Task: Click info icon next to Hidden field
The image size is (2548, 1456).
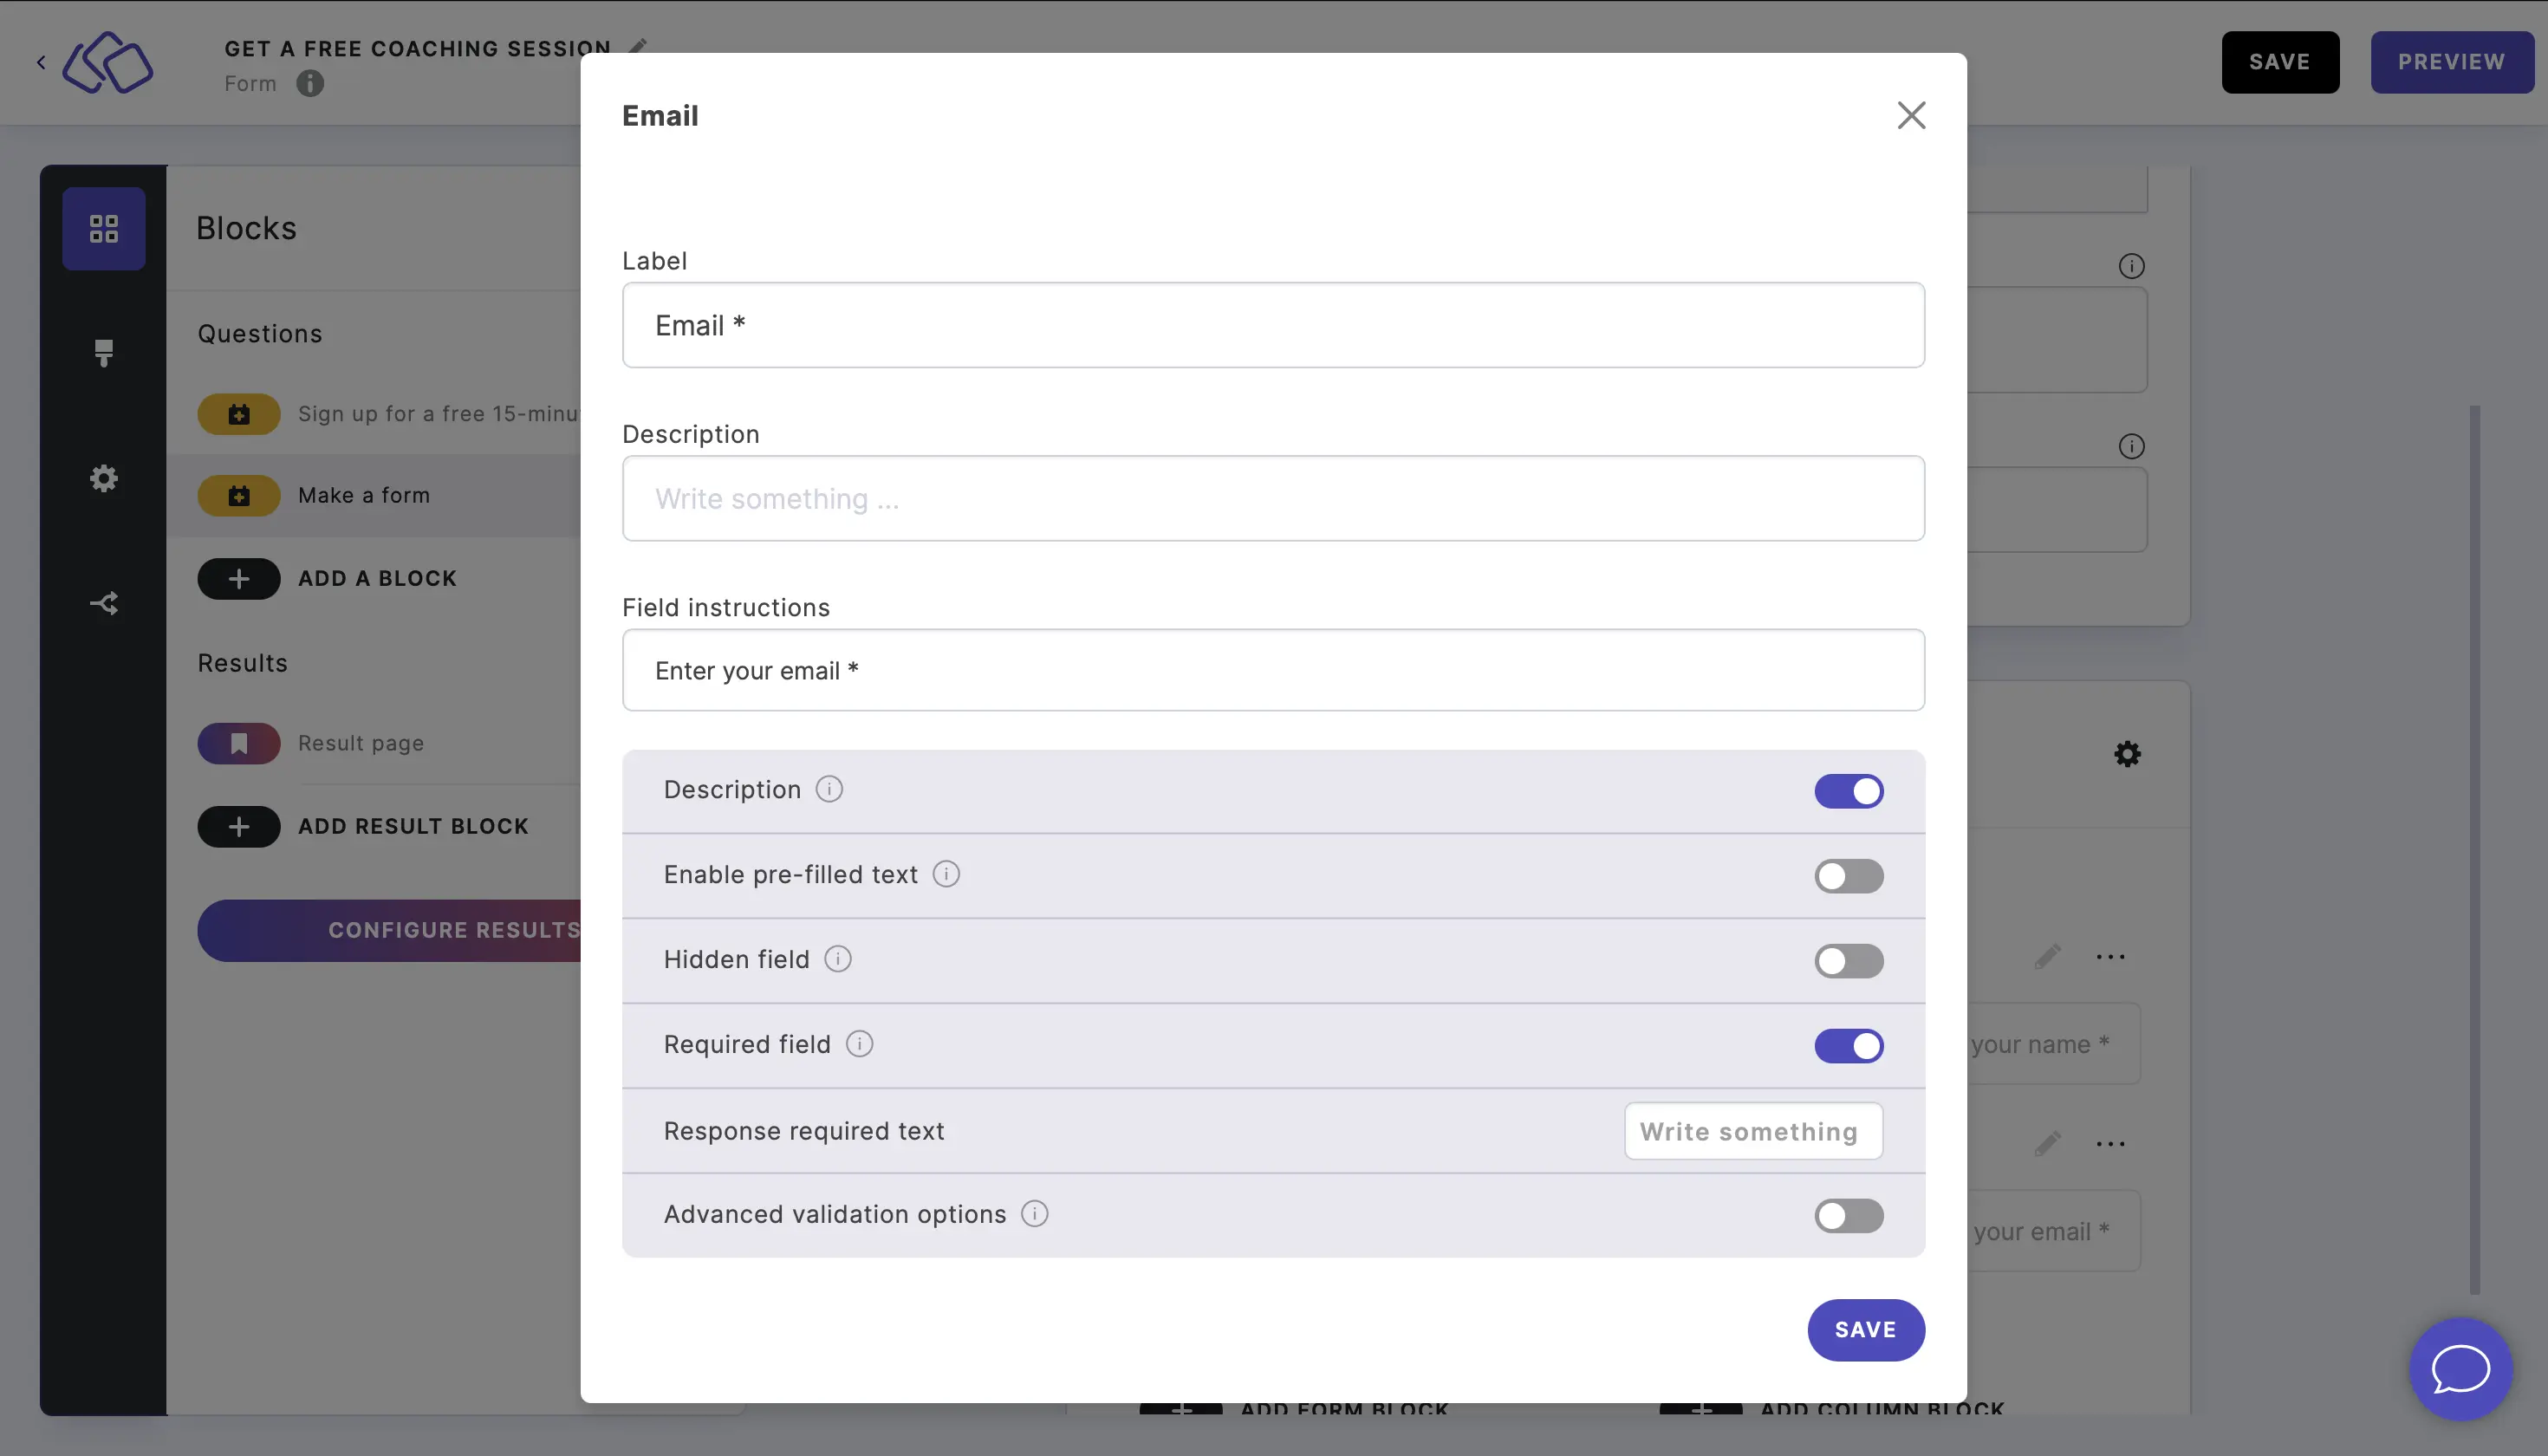Action: point(838,959)
